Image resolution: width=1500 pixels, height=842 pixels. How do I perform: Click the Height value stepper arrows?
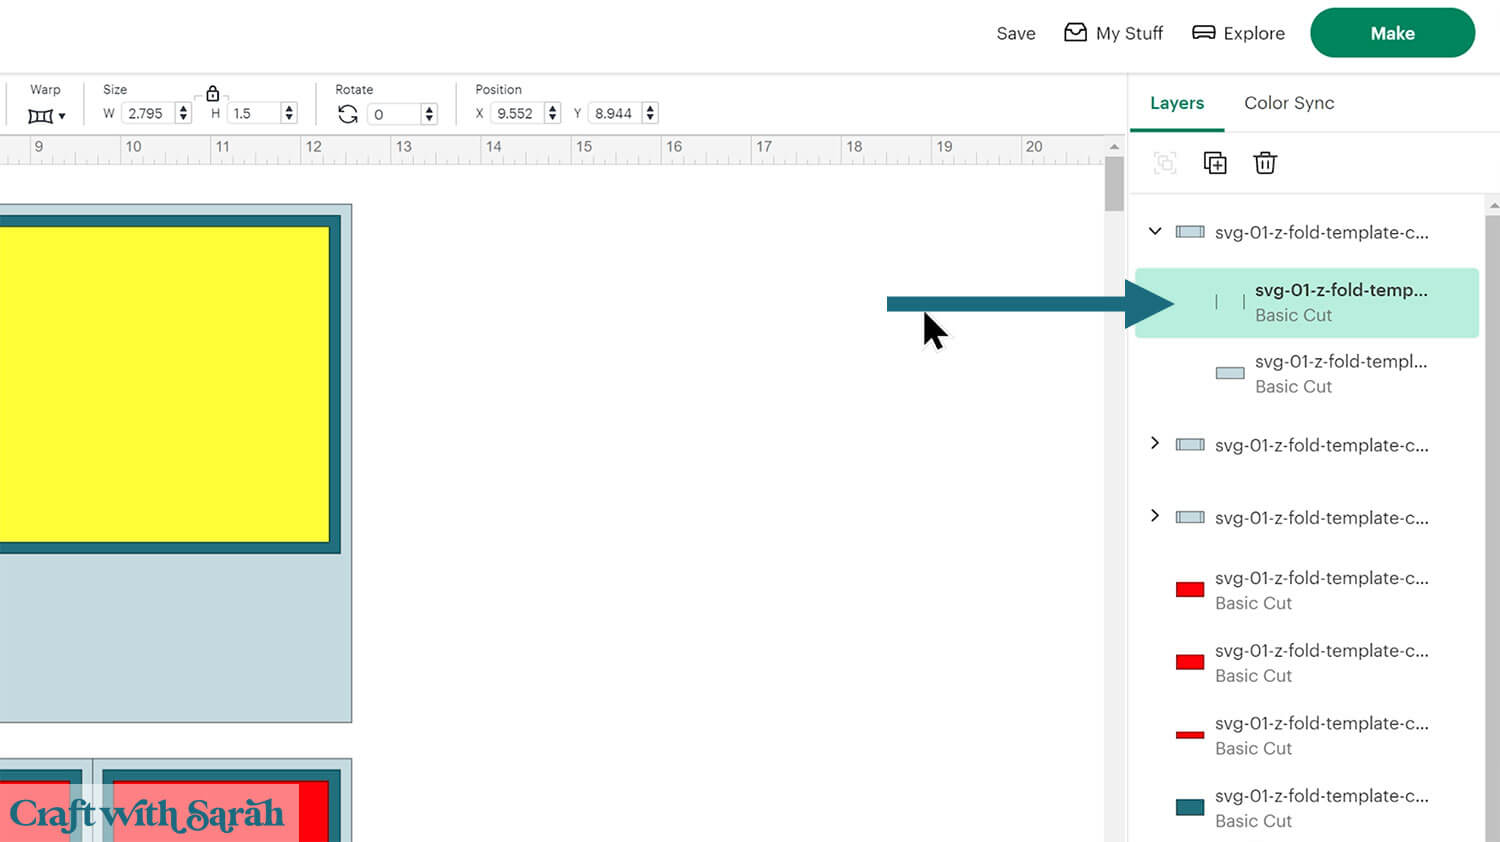pos(289,114)
